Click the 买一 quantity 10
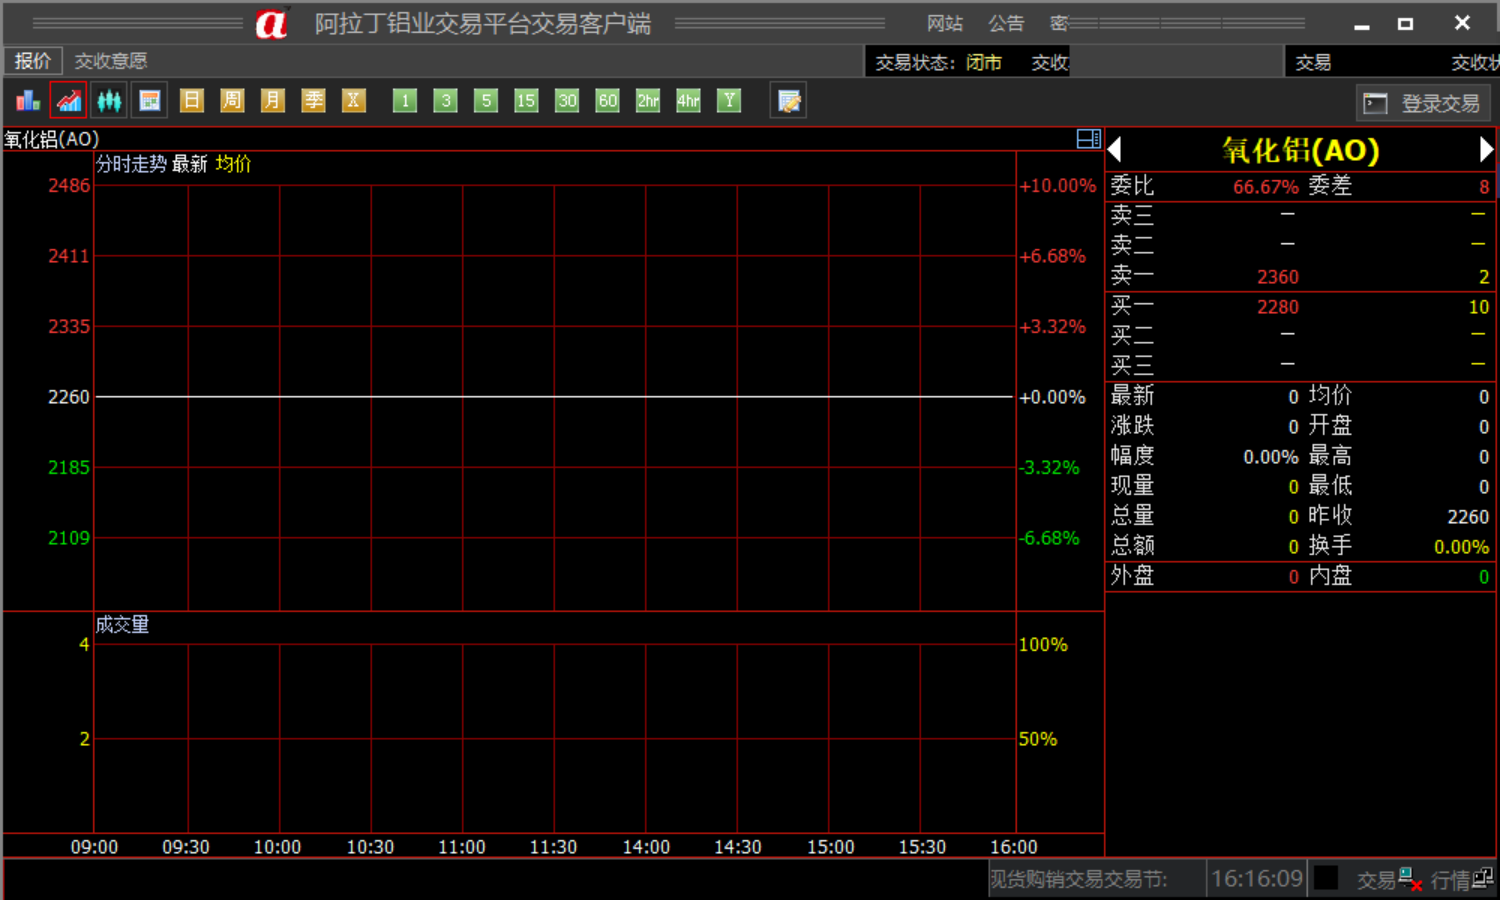Image resolution: width=1500 pixels, height=900 pixels. click(x=1479, y=307)
